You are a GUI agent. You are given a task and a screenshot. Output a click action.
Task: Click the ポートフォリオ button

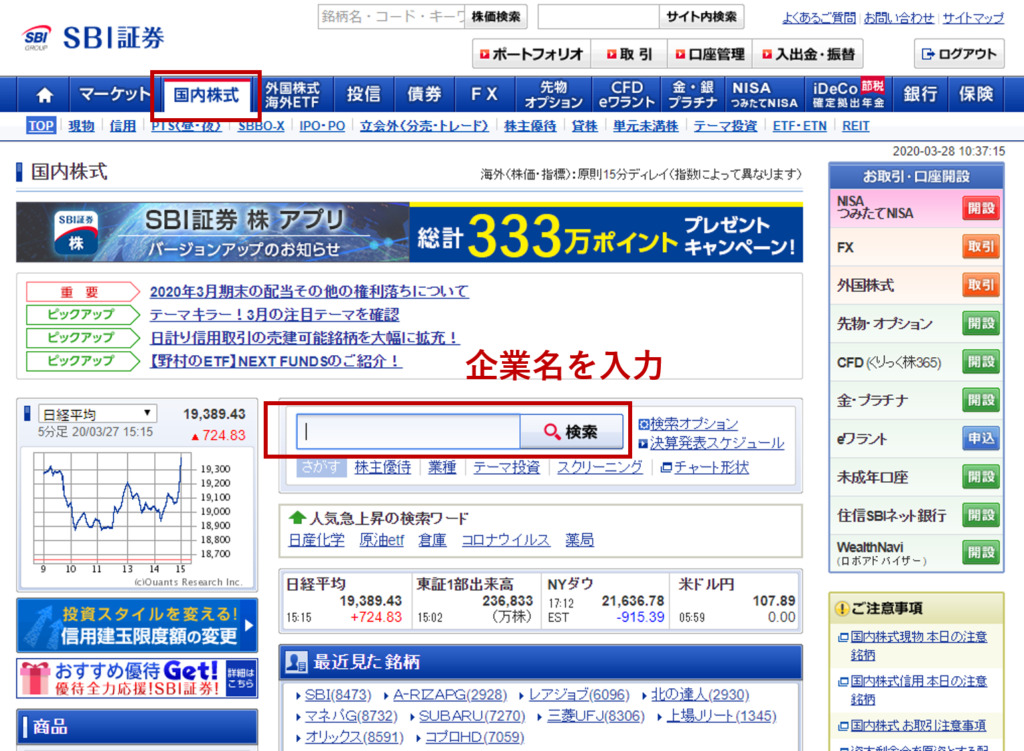530,54
